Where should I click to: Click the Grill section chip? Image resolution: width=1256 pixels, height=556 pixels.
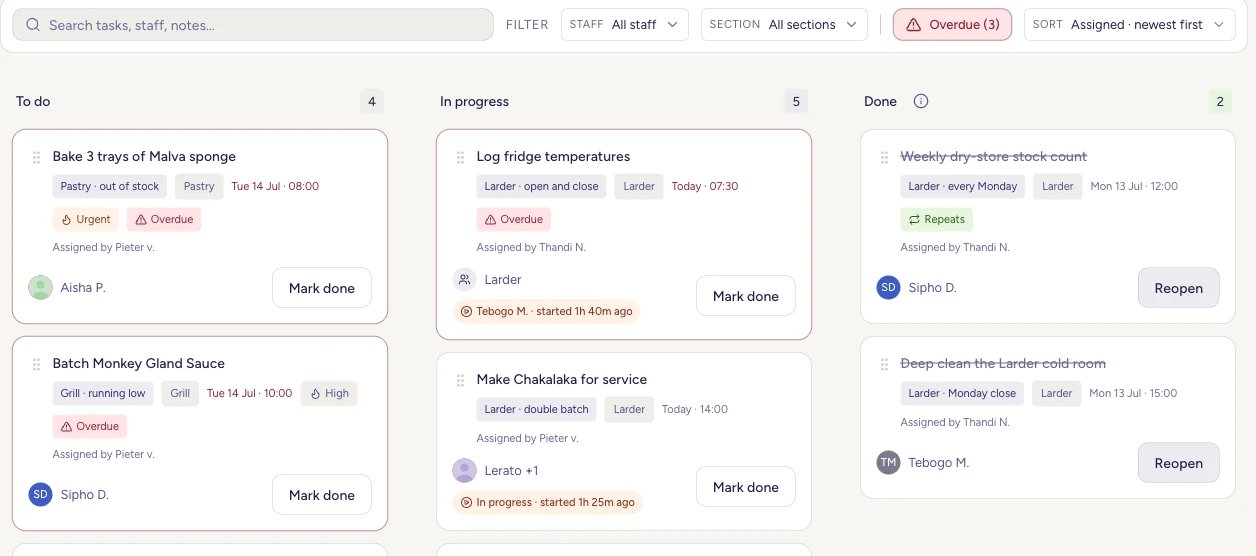180,393
